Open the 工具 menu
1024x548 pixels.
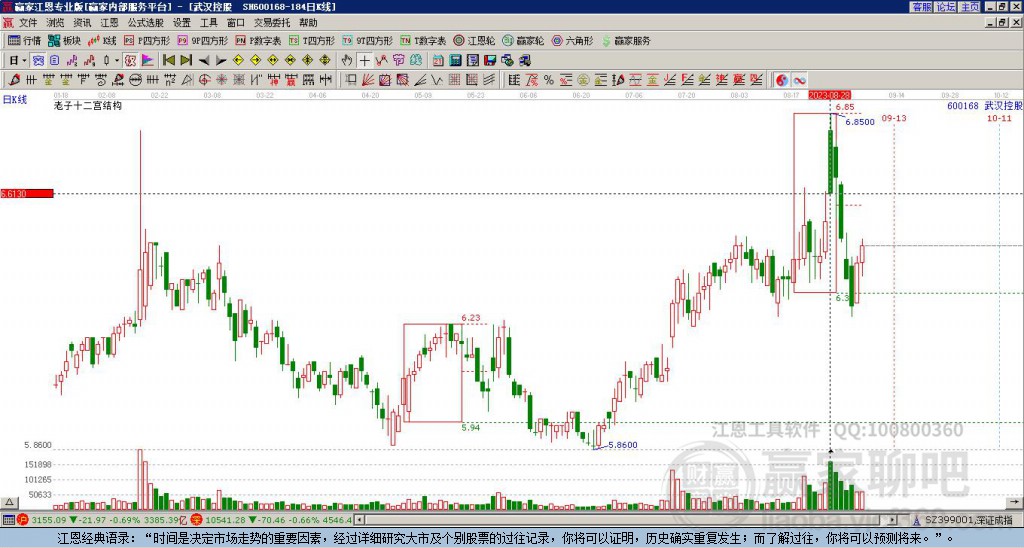click(x=209, y=23)
